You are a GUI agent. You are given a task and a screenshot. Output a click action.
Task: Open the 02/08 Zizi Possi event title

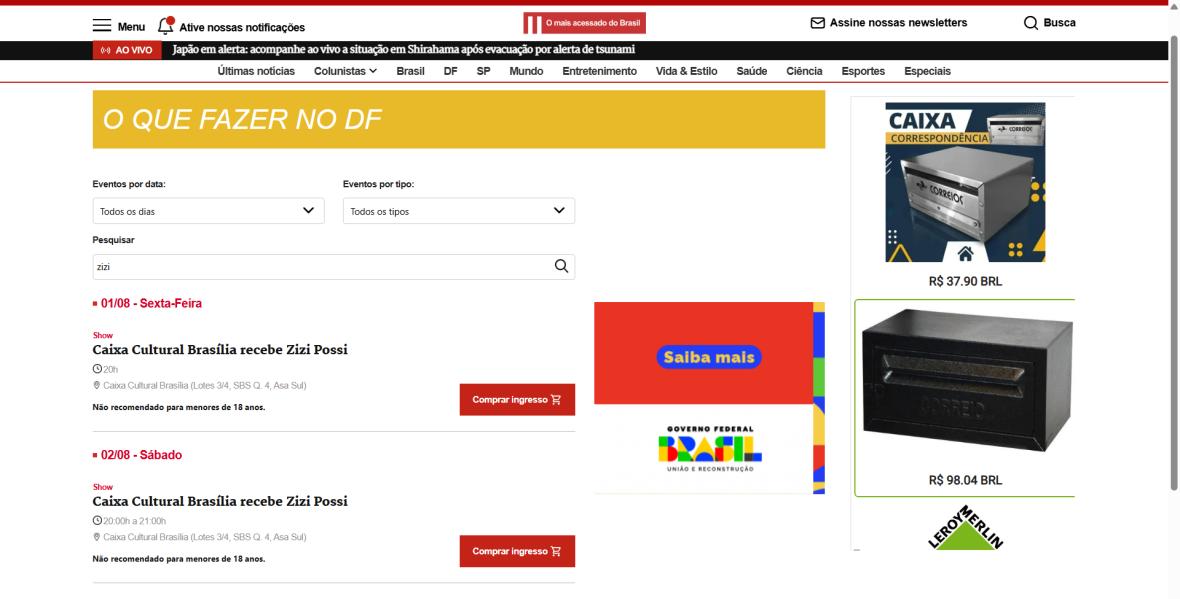(220, 500)
